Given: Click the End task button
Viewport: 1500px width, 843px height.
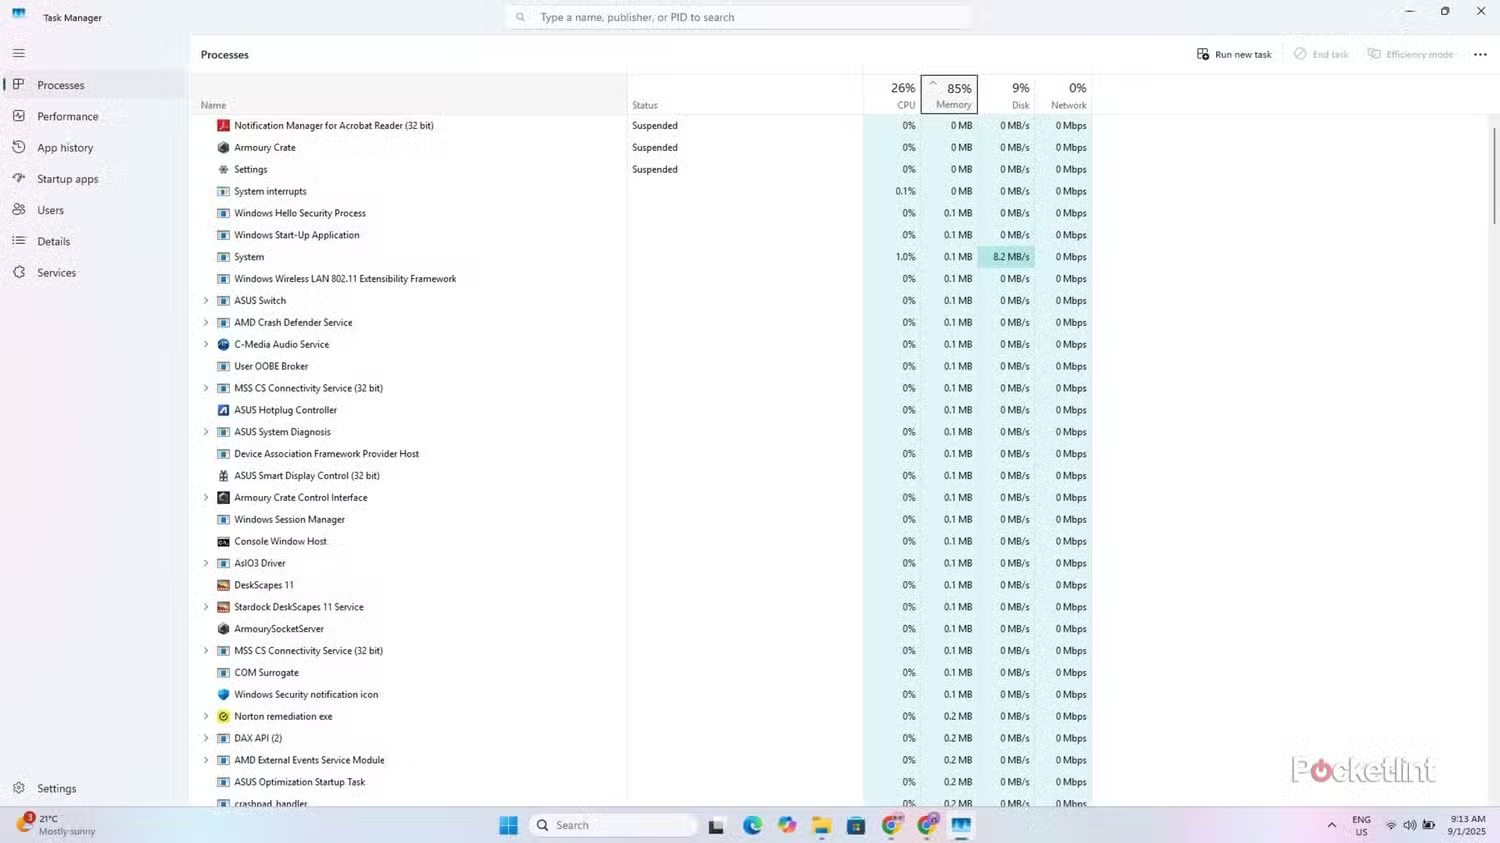Looking at the screenshot, I should (x=1321, y=55).
